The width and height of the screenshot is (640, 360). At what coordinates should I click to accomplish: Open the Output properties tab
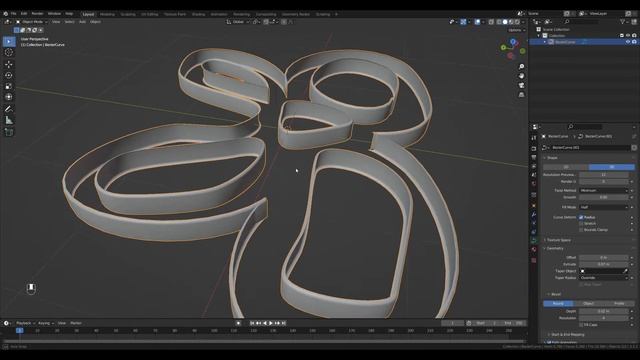pyautogui.click(x=534, y=157)
